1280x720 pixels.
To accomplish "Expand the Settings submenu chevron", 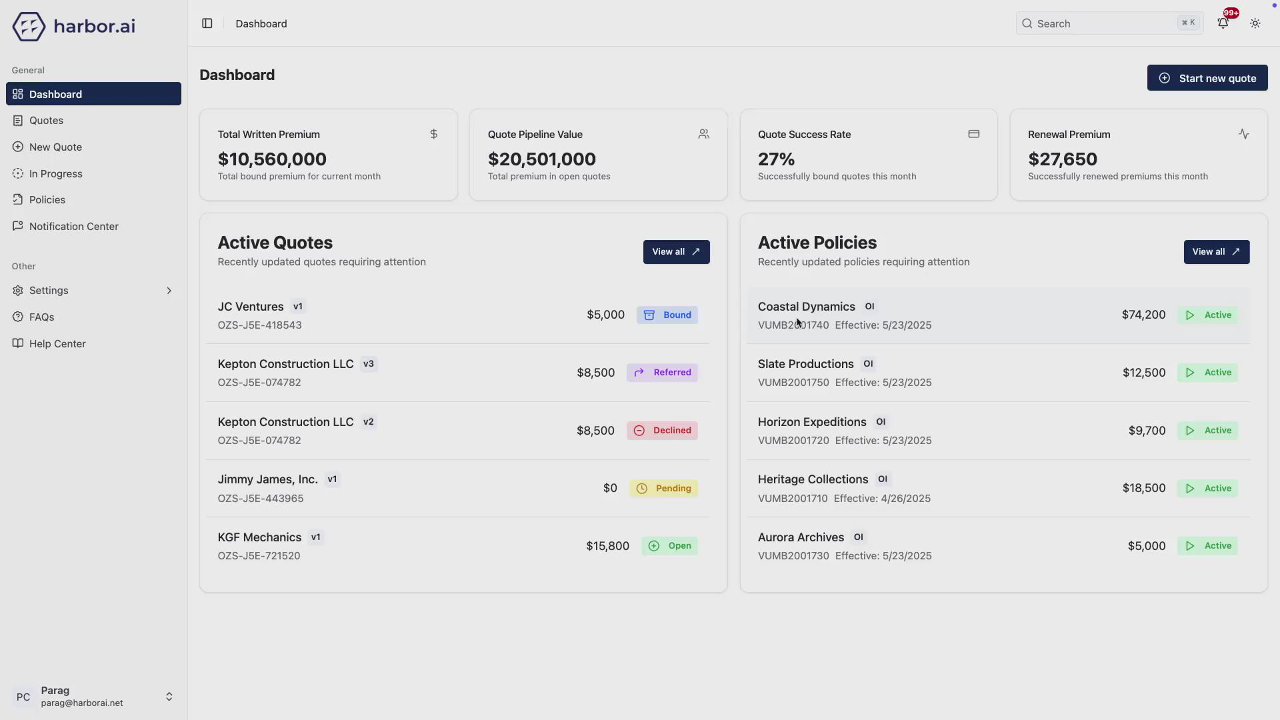I will [168, 290].
